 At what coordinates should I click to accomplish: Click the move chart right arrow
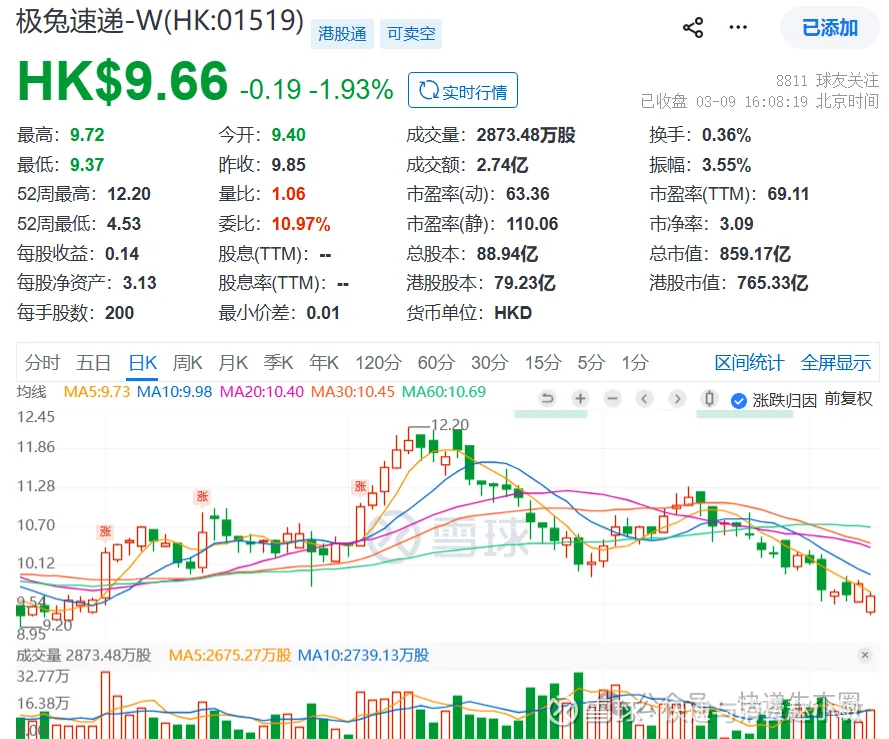coord(677,399)
